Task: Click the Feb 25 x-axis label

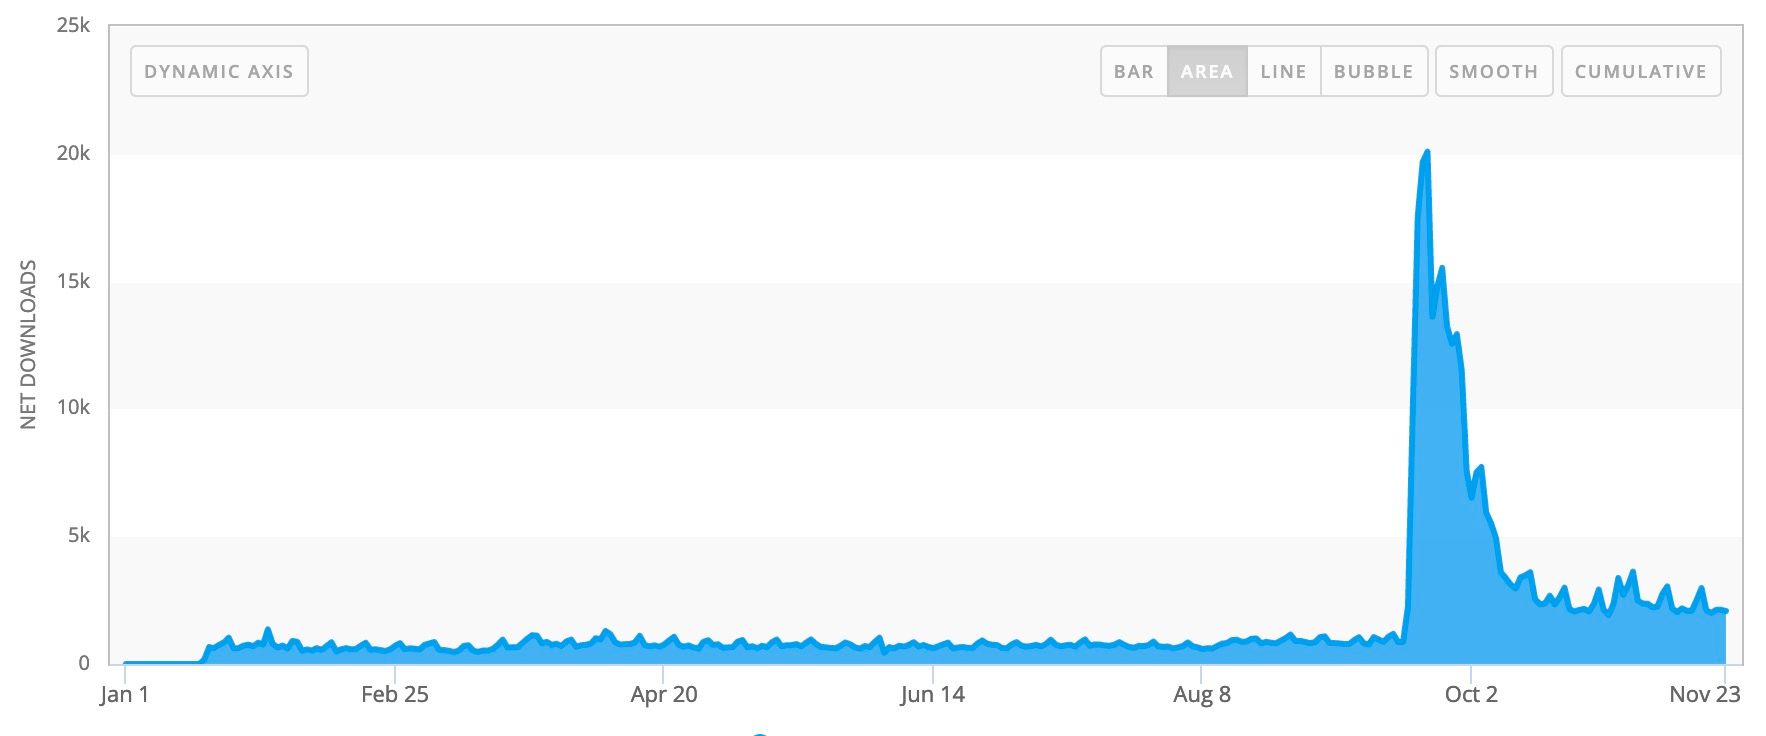Action: coord(395,694)
